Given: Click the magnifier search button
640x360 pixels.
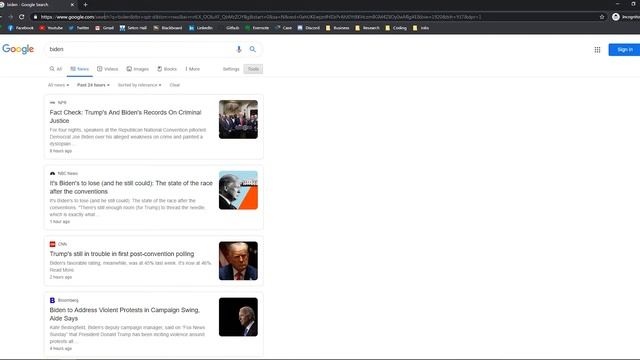Looking at the screenshot, I should 253,49.
